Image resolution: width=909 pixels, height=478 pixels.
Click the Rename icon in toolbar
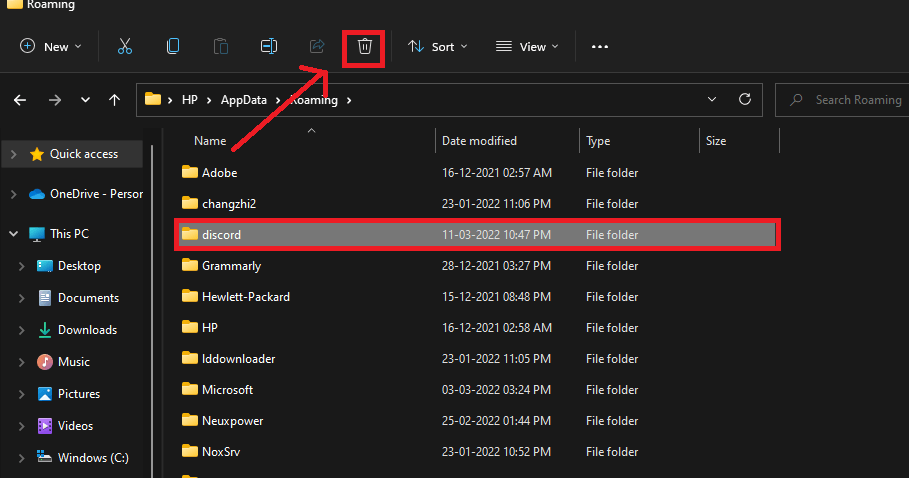point(268,46)
